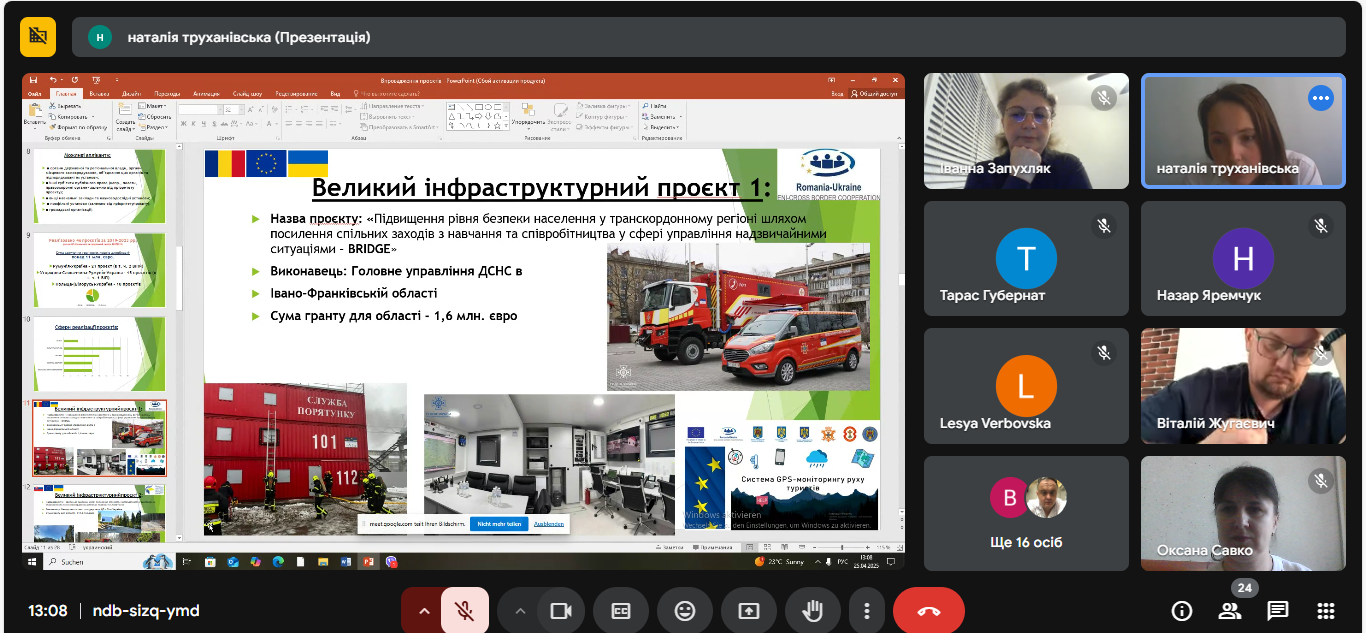The width and height of the screenshot is (1366, 633).
Task: Select Оксана Савко video tile
Action: click(1243, 514)
